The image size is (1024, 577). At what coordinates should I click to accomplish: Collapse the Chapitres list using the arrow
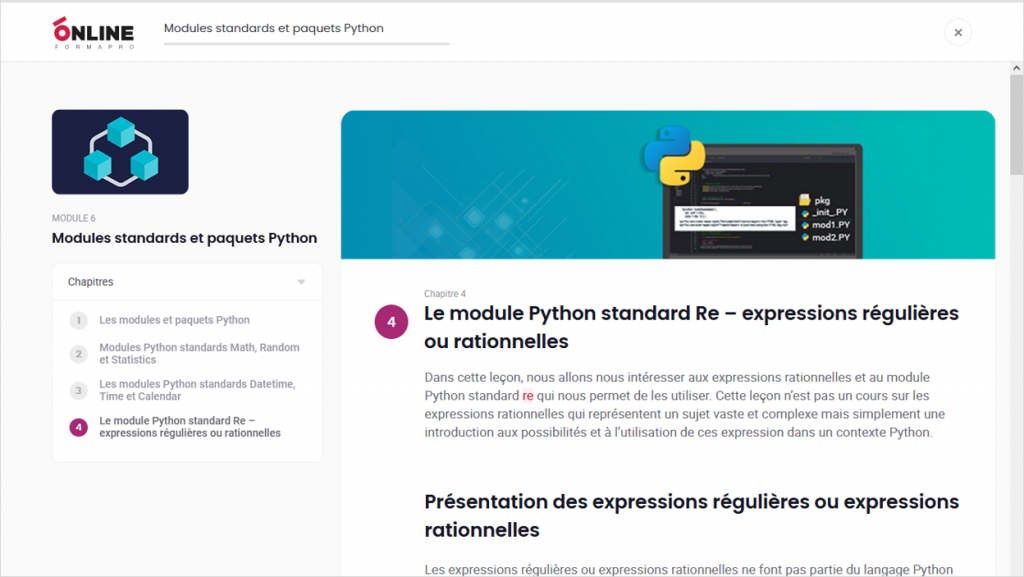(x=301, y=282)
